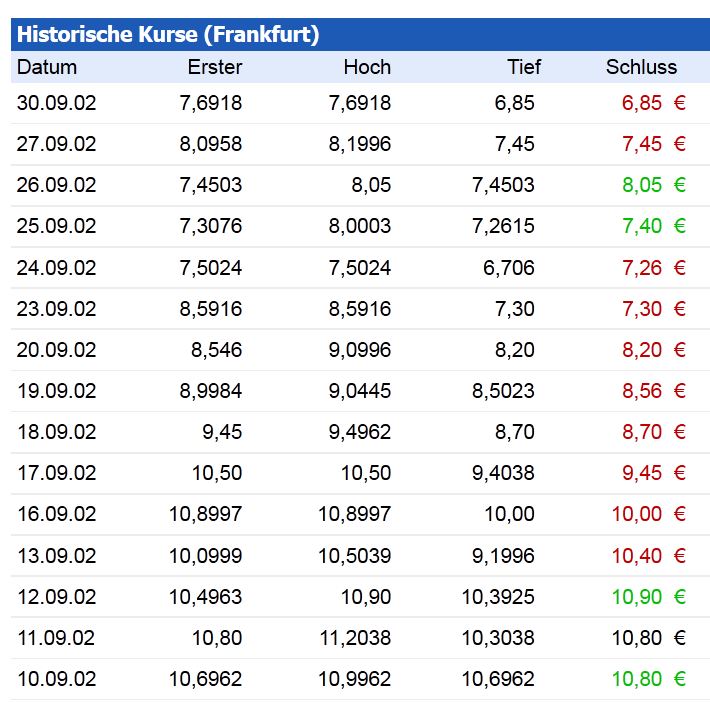The image size is (710, 703).
Task: Click the euro sign beside Schluss 6,85
Action: (680, 103)
